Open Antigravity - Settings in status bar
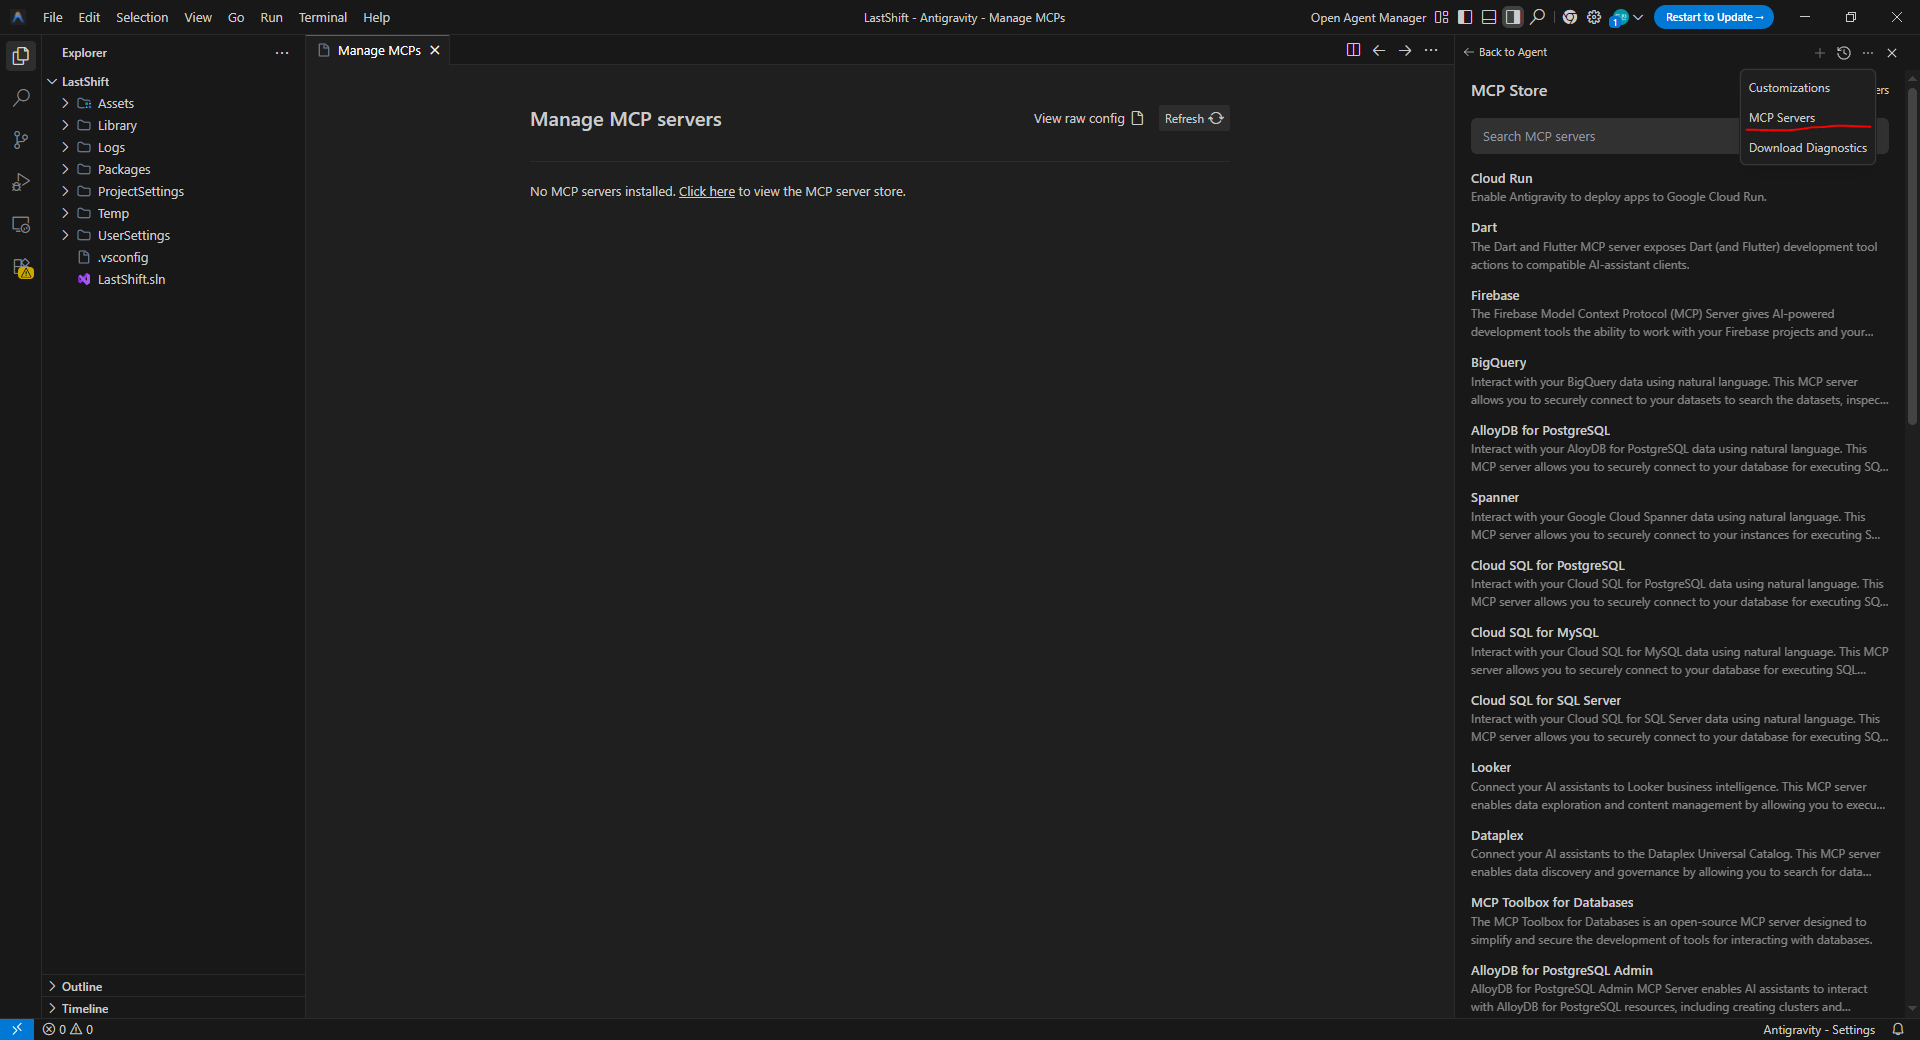Screen dimensions: 1920x1040 click(x=1819, y=1029)
